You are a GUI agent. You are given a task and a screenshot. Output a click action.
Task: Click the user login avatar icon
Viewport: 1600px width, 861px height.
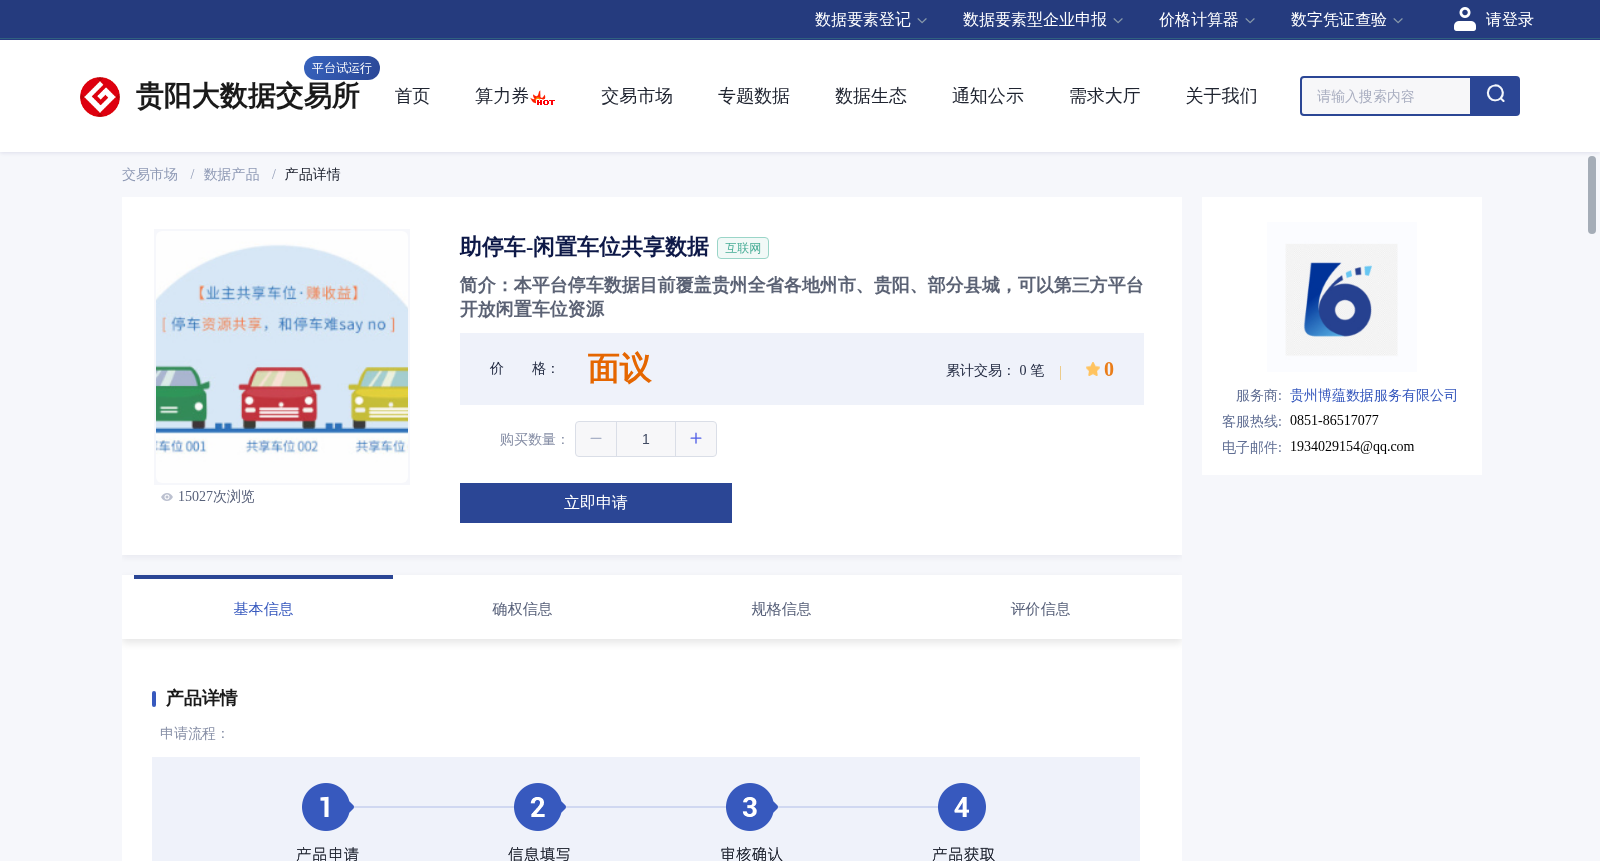coord(1465,19)
